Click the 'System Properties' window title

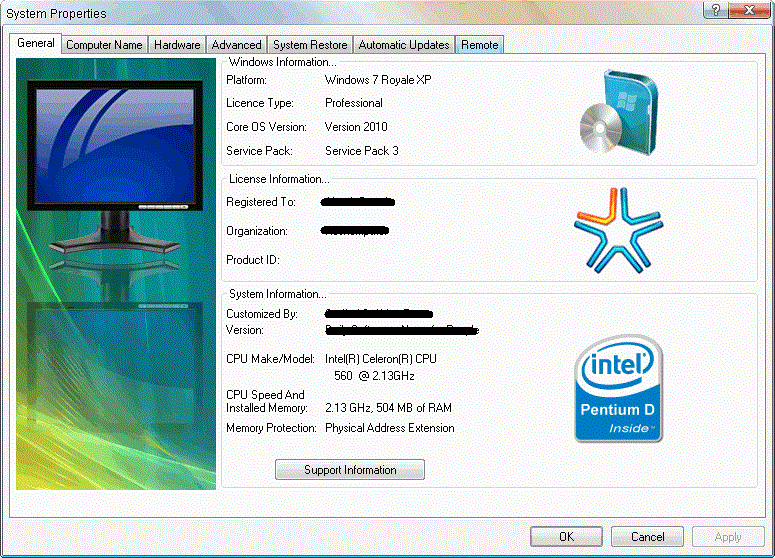point(56,13)
